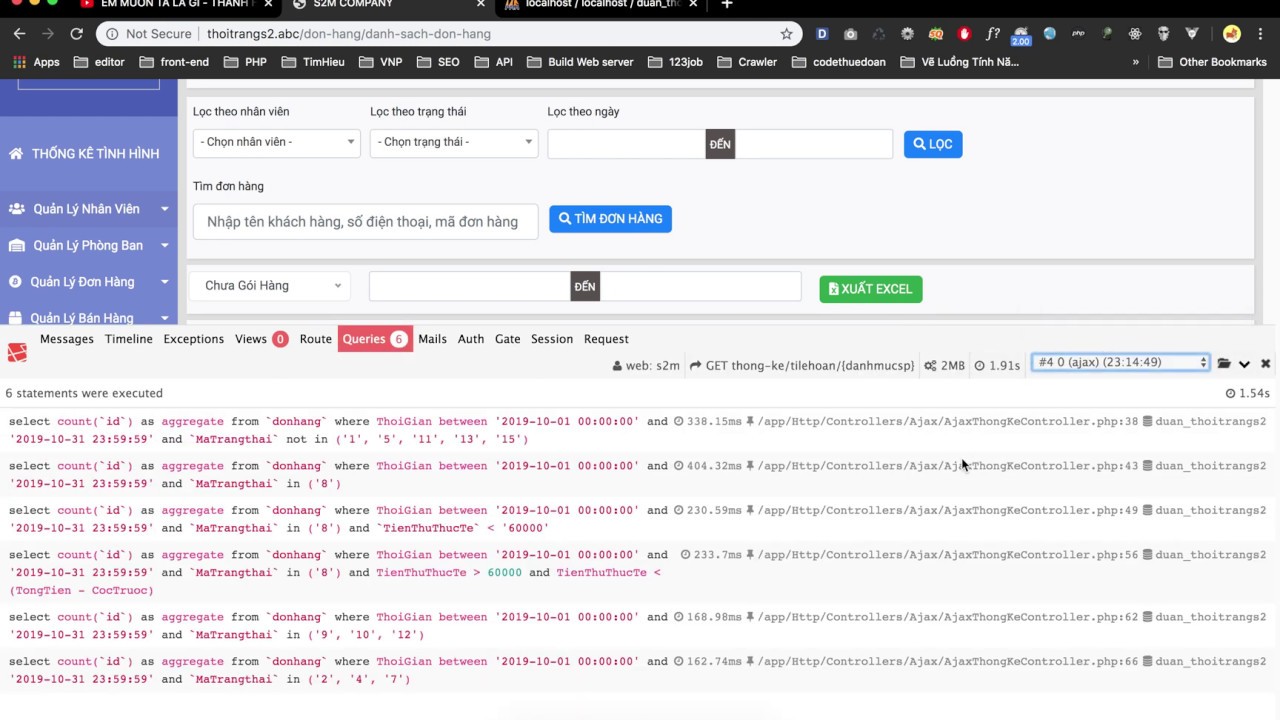Switch to debugbar Views tab
This screenshot has height=720, width=1280.
pos(262,339)
